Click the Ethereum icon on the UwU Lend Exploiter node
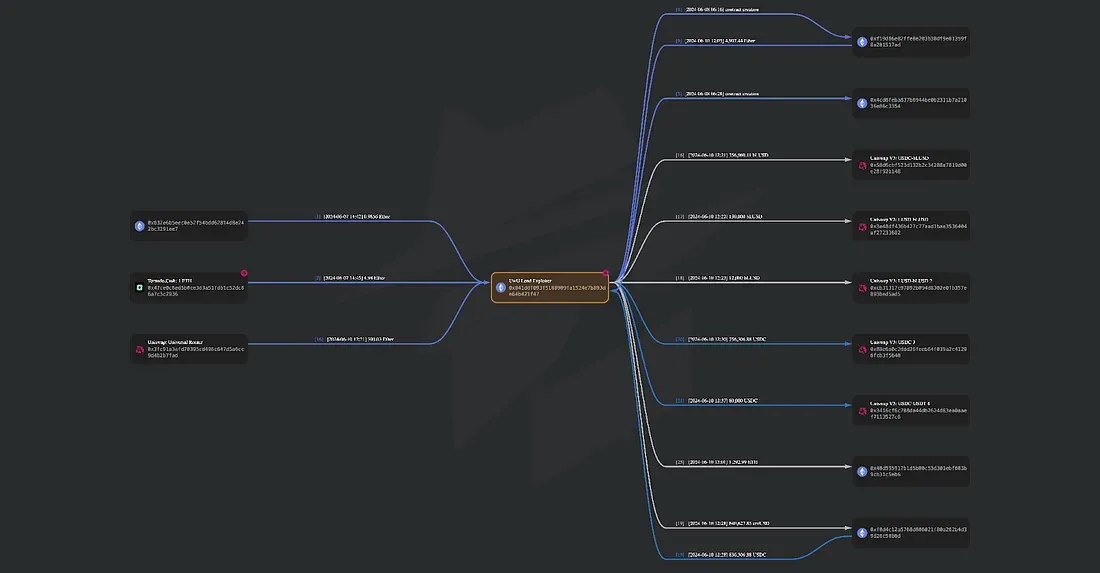 click(x=501, y=288)
